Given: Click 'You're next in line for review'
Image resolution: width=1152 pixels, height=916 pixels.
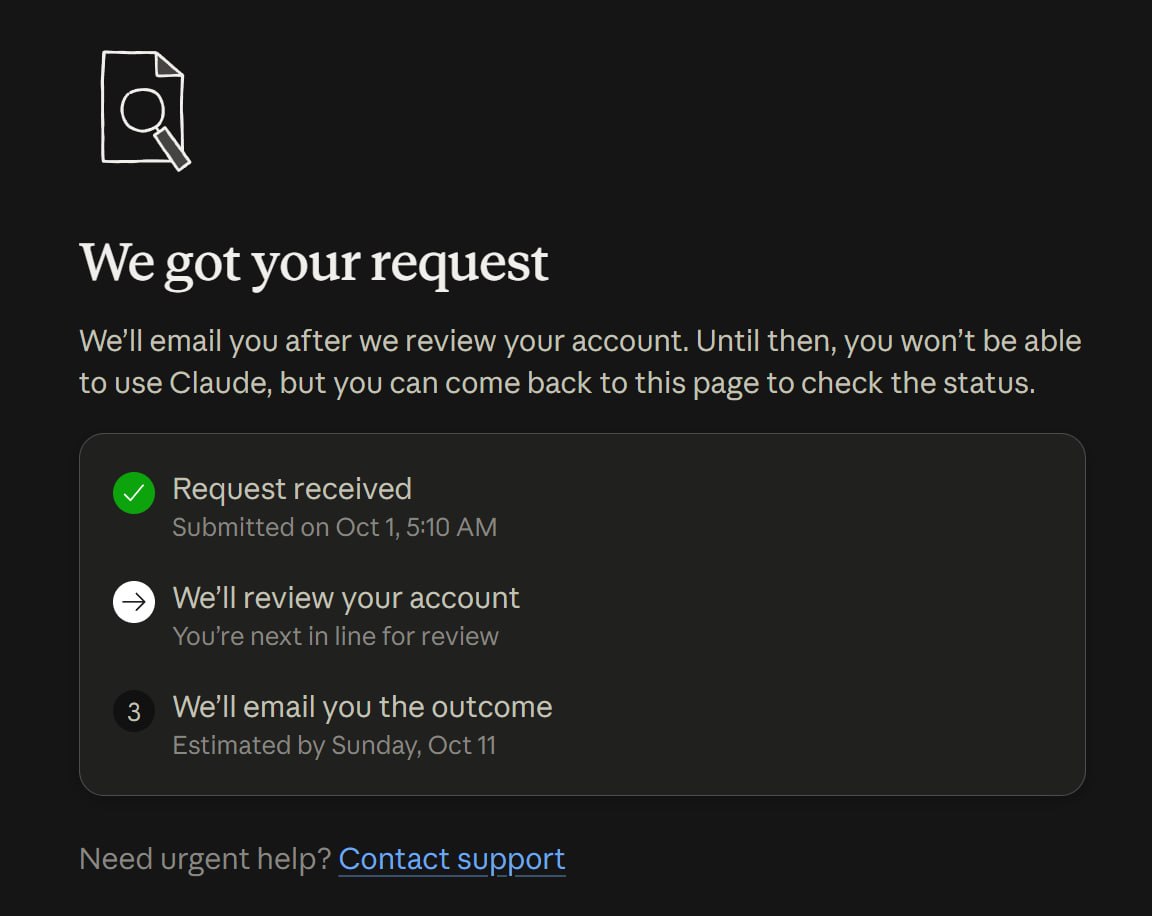Looking at the screenshot, I should (x=335, y=636).
